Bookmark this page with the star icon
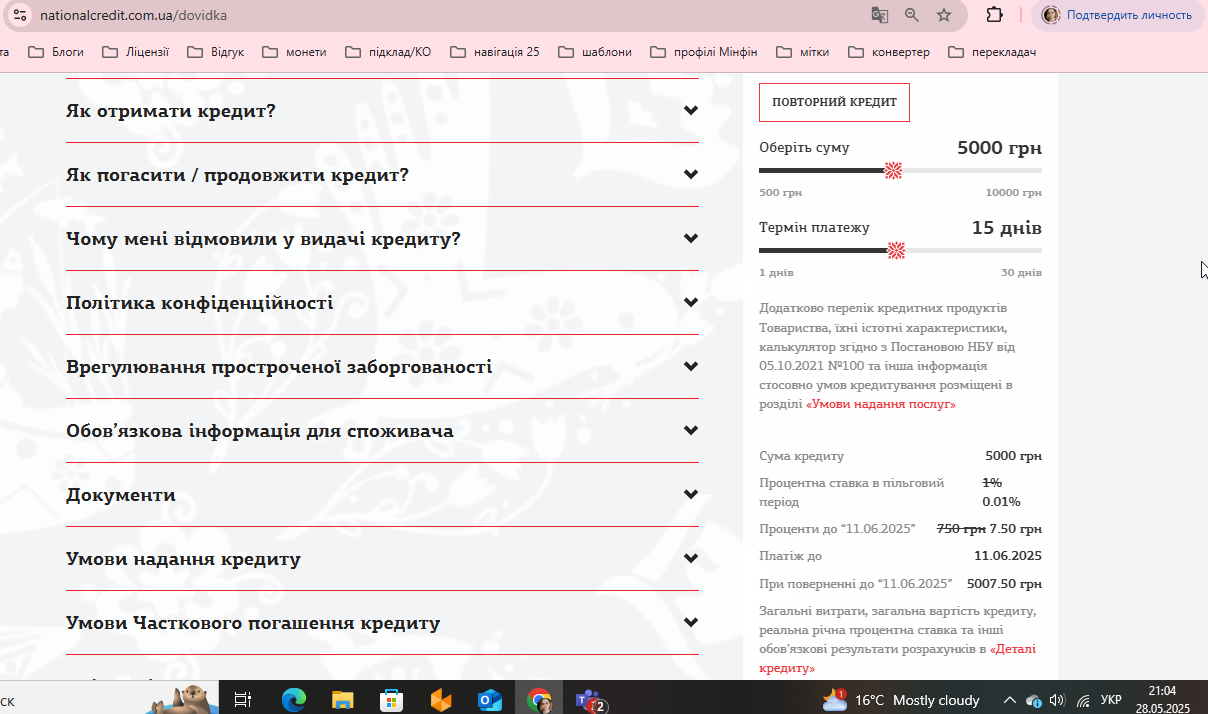1208x714 pixels. (944, 15)
